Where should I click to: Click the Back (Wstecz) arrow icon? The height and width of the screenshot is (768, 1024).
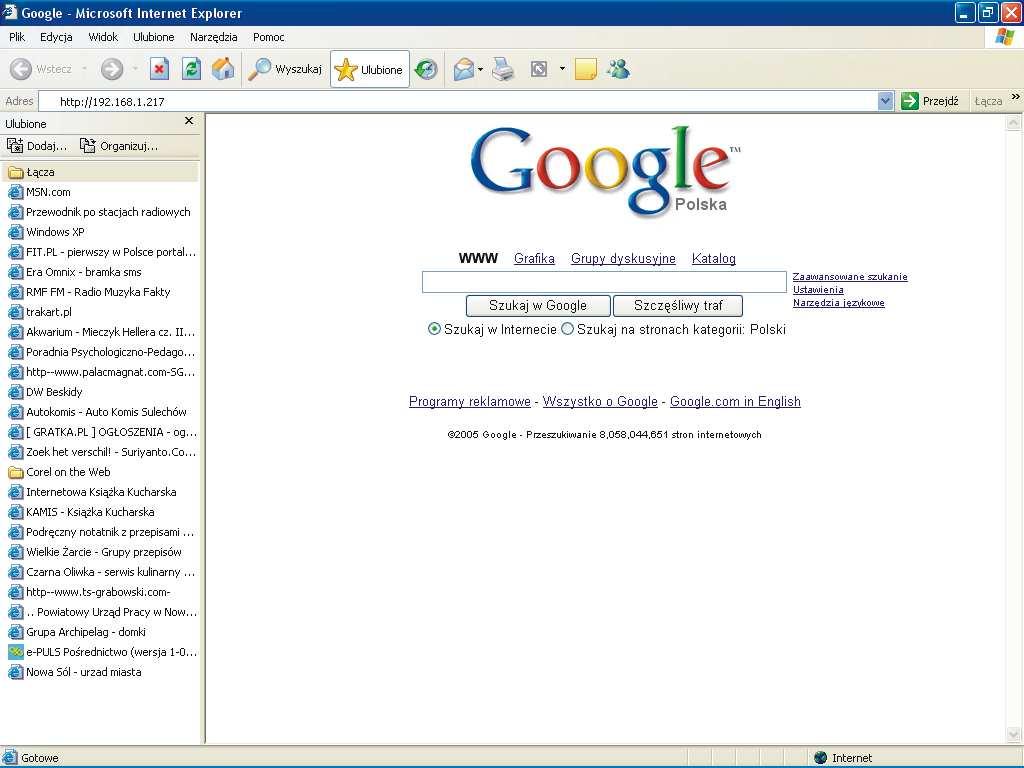tap(21, 69)
